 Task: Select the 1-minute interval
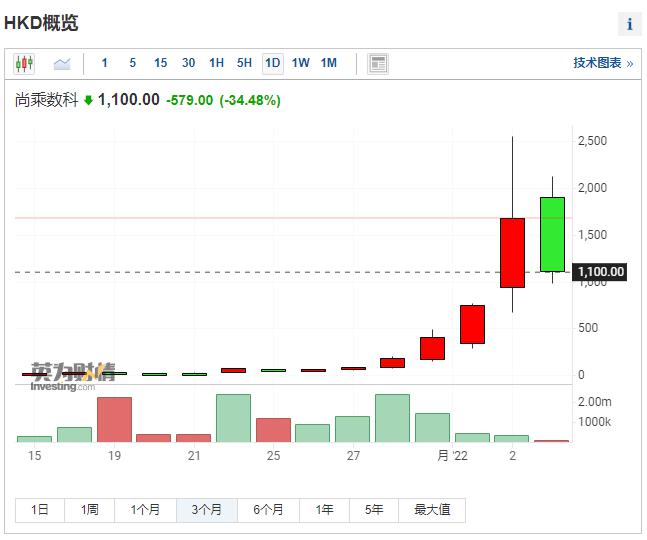coord(105,63)
